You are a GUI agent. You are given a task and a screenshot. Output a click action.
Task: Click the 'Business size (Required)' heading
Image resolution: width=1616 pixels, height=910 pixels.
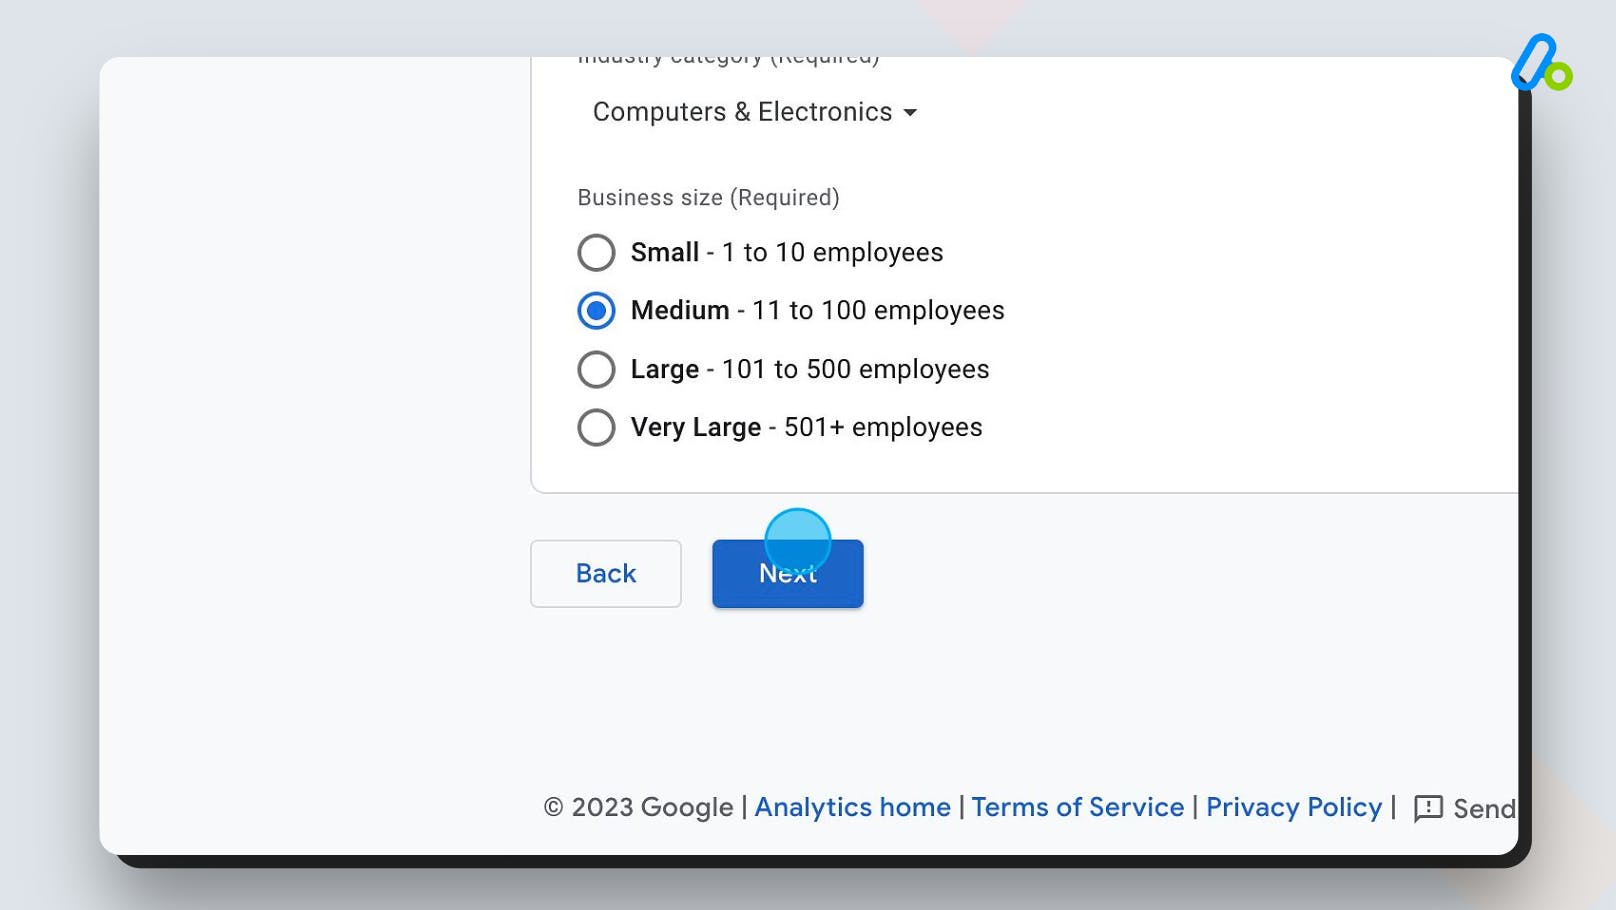point(708,198)
